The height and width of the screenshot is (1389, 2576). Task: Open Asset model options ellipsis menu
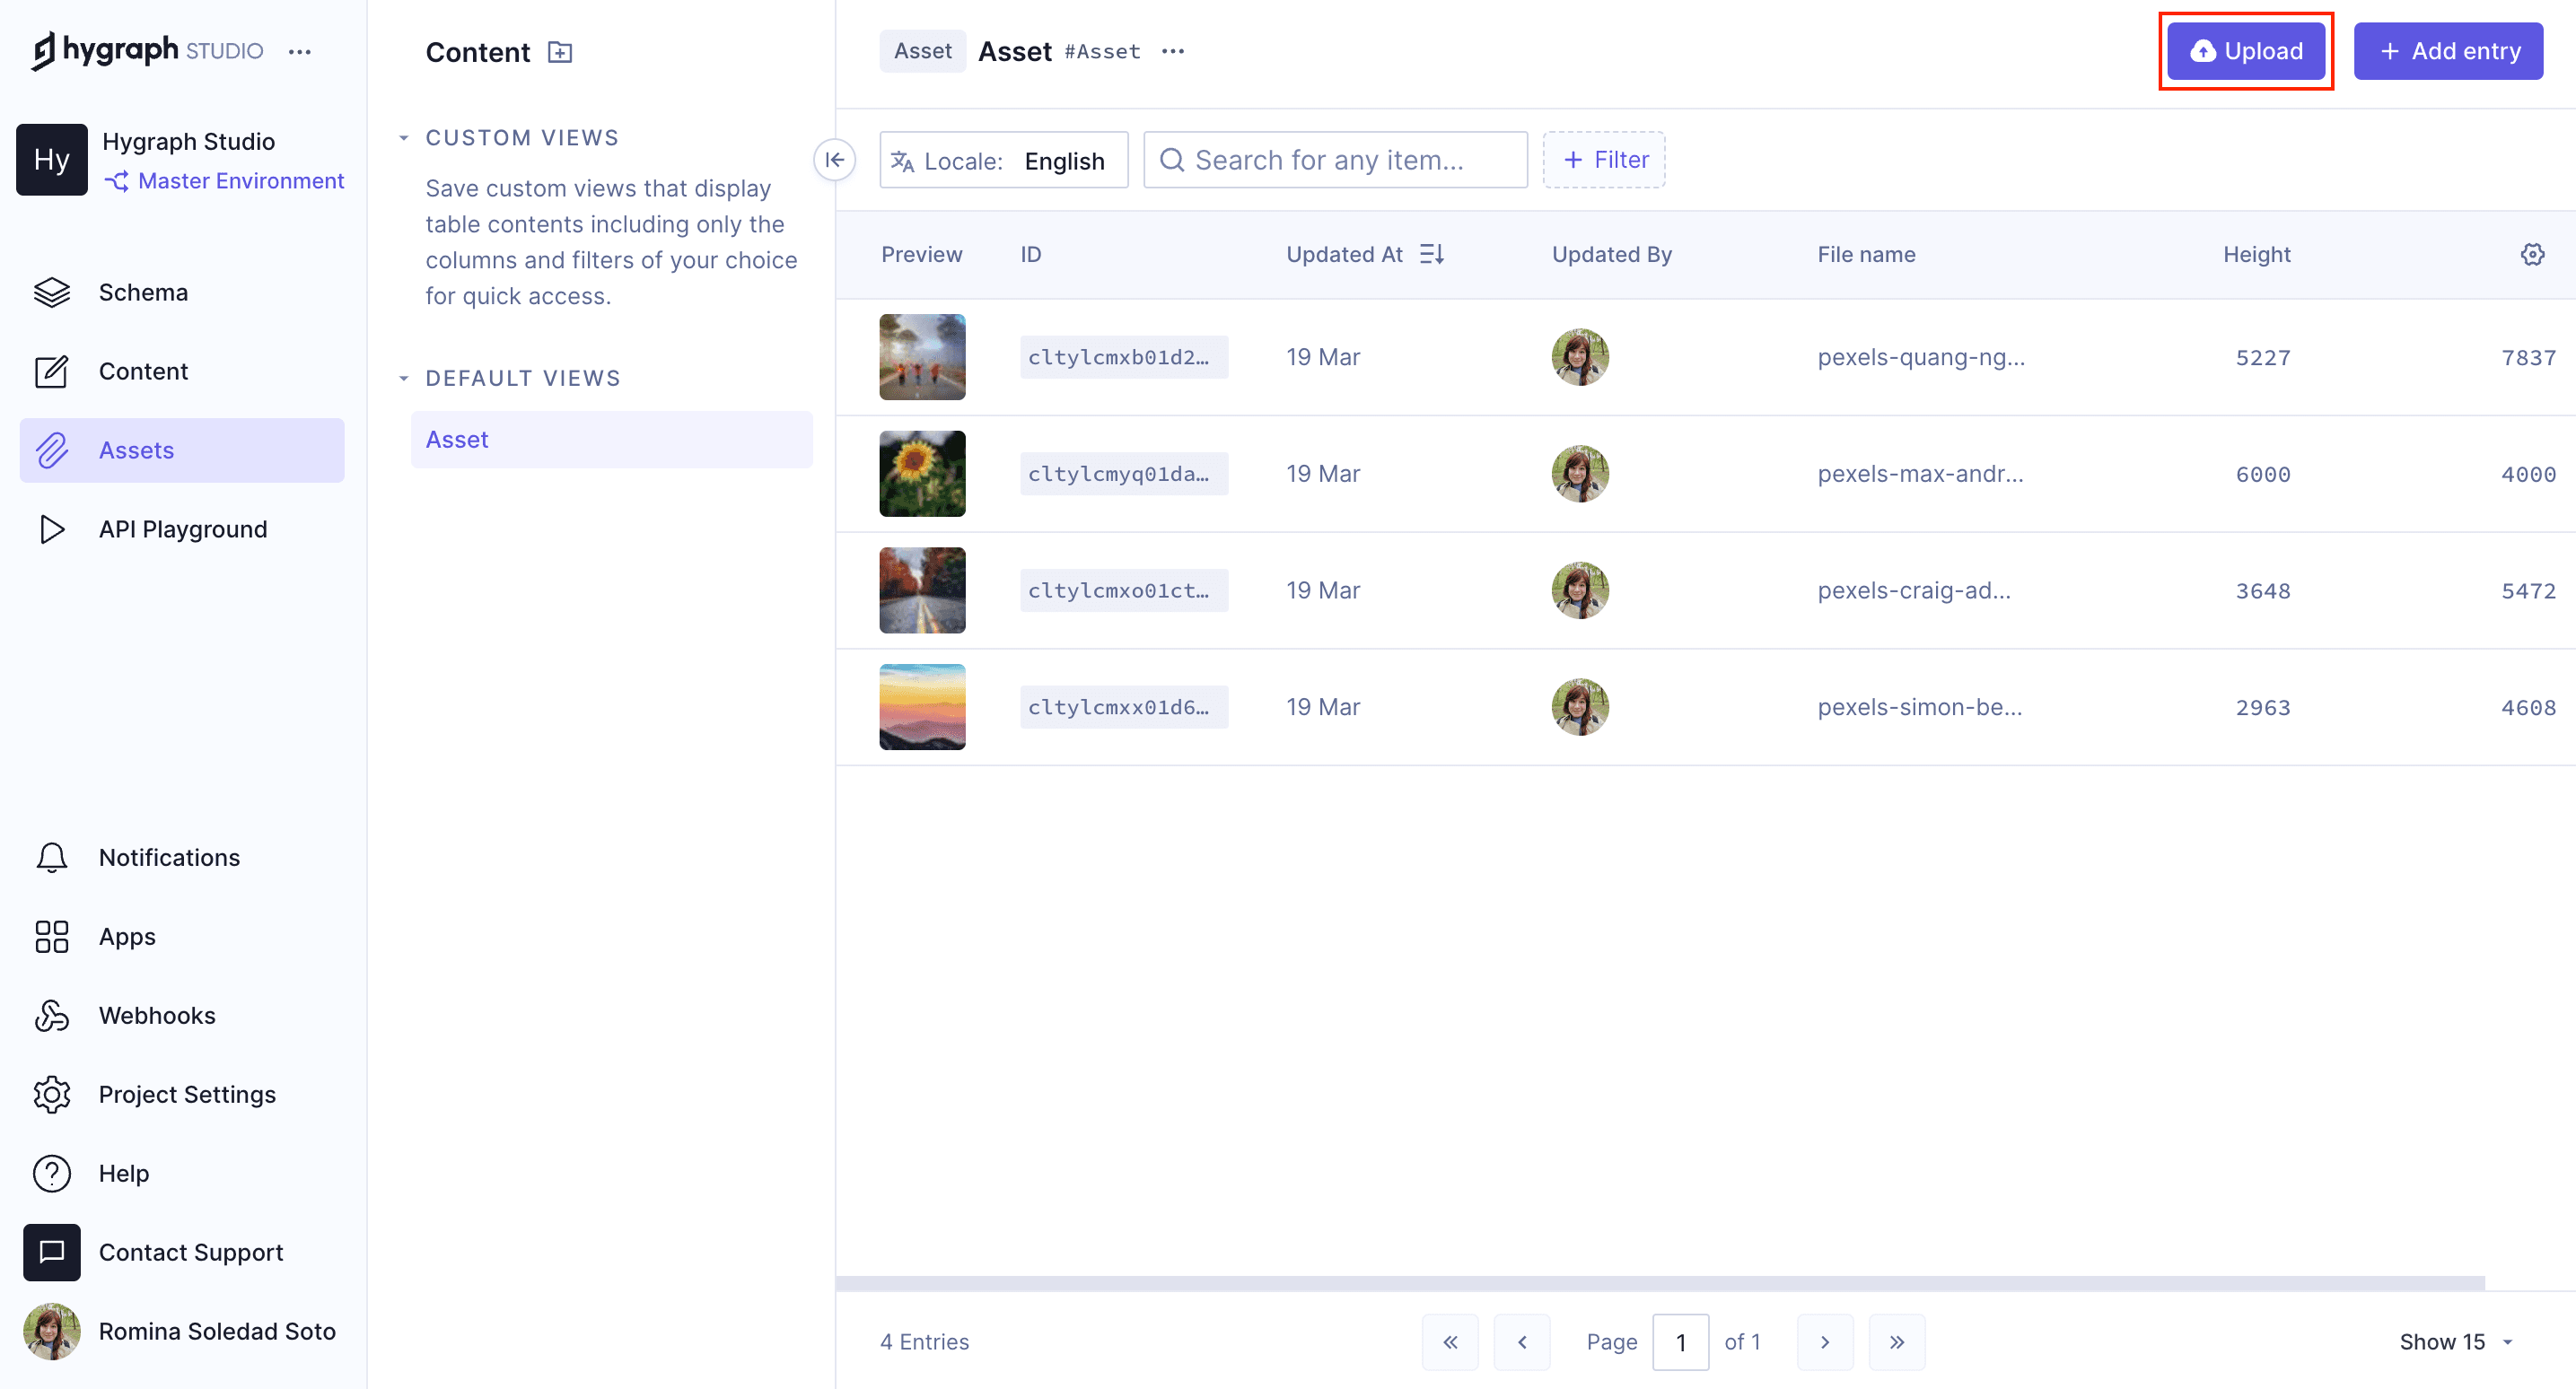(x=1173, y=51)
